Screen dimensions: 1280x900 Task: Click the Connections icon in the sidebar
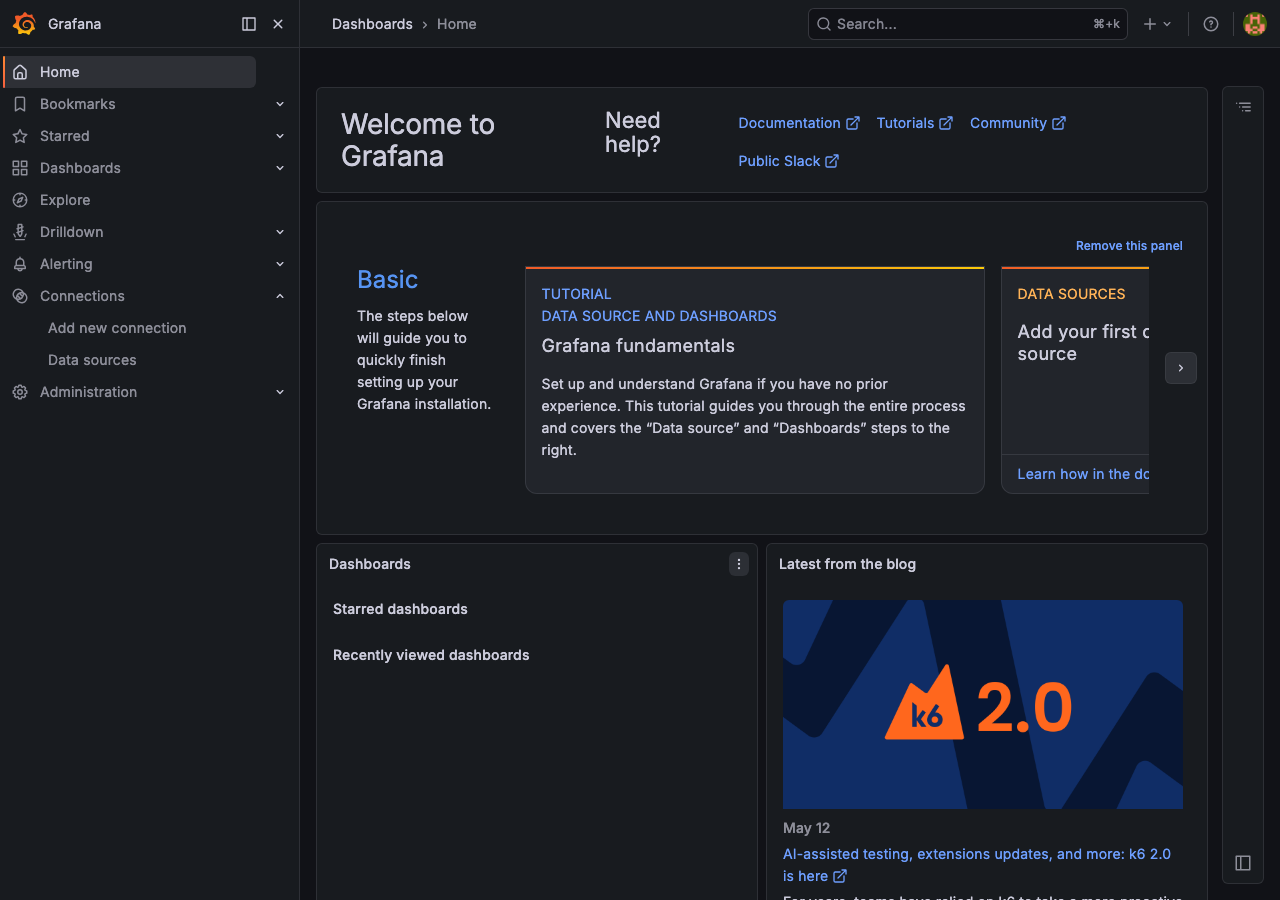click(20, 296)
